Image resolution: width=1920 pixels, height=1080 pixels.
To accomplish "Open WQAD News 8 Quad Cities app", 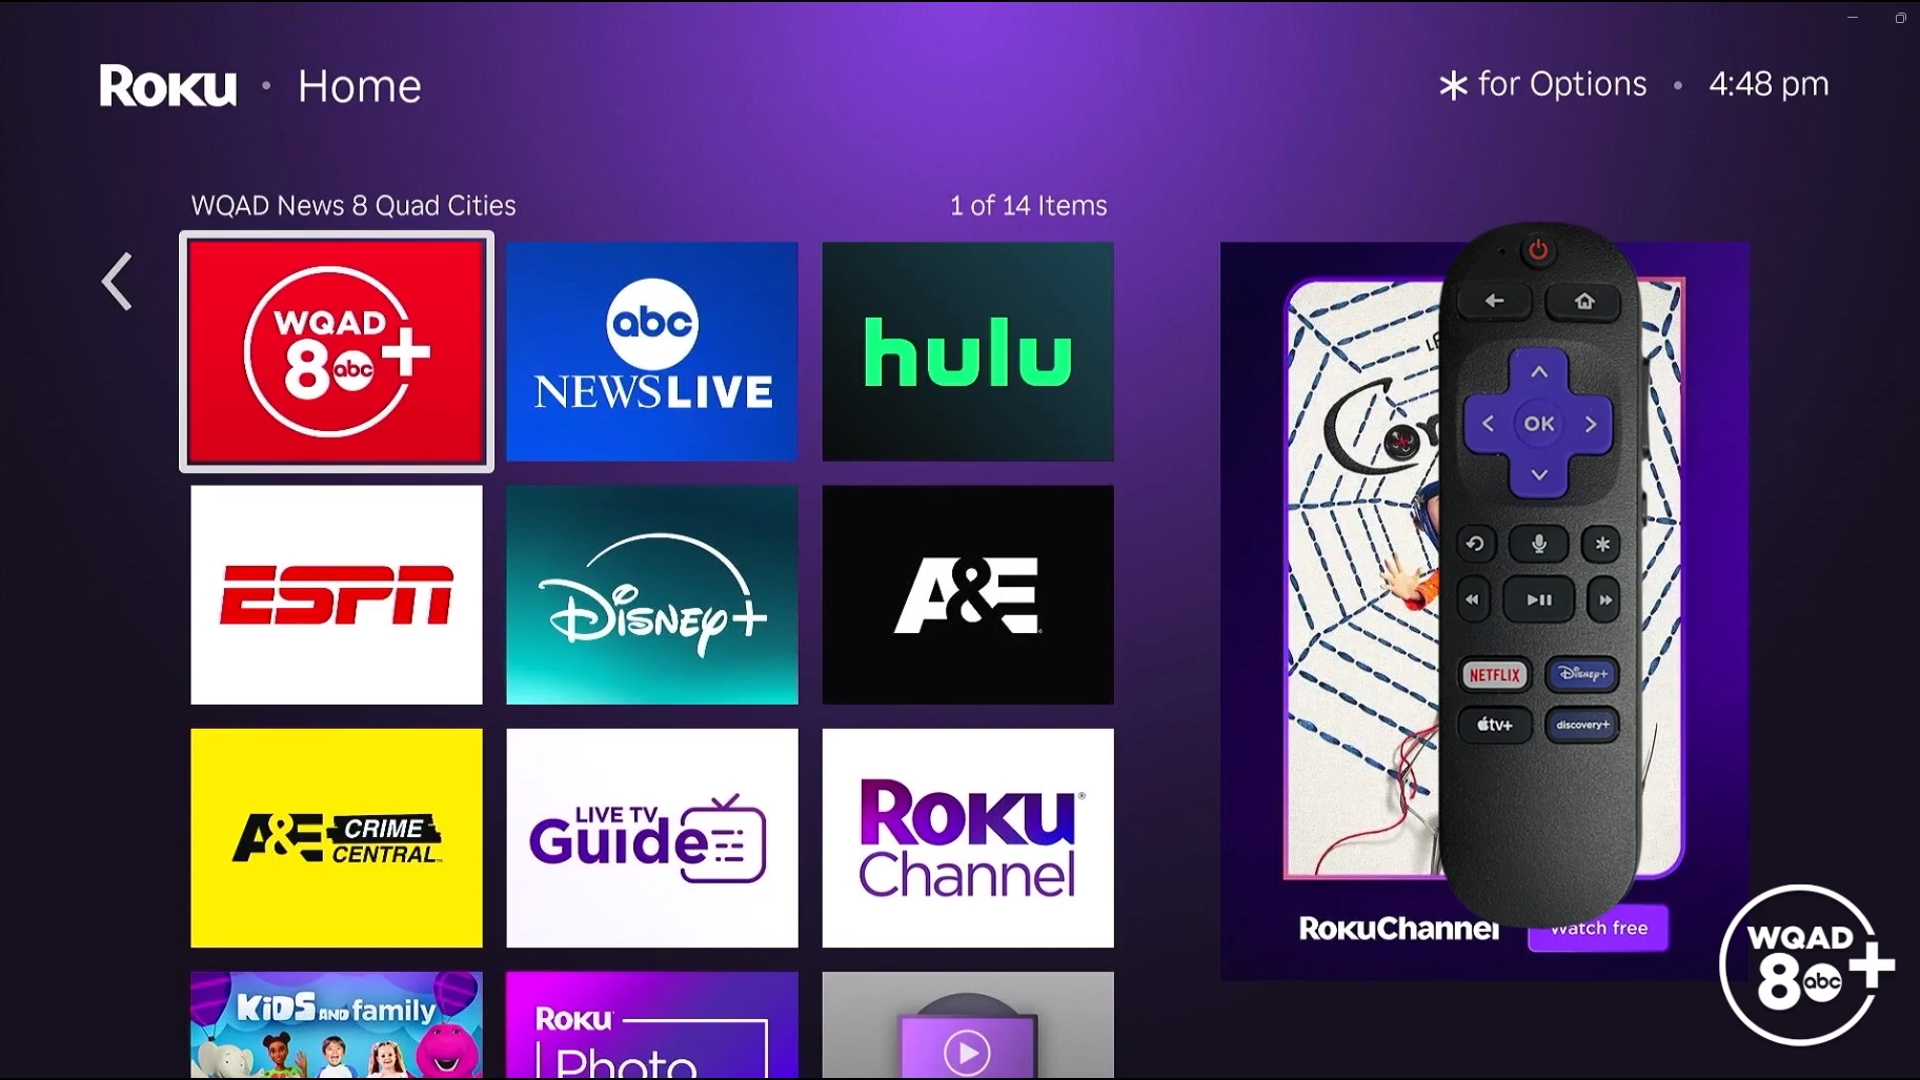I will point(336,352).
